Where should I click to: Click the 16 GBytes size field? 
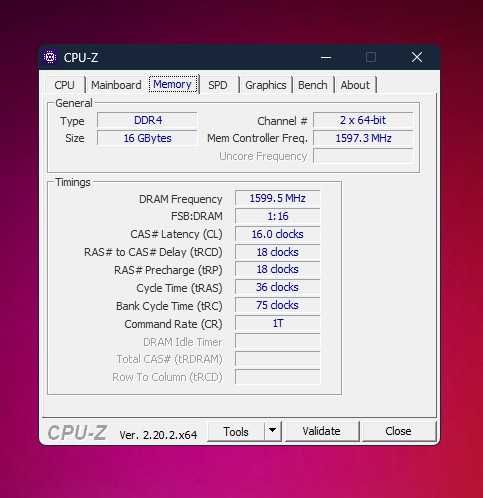click(147, 138)
